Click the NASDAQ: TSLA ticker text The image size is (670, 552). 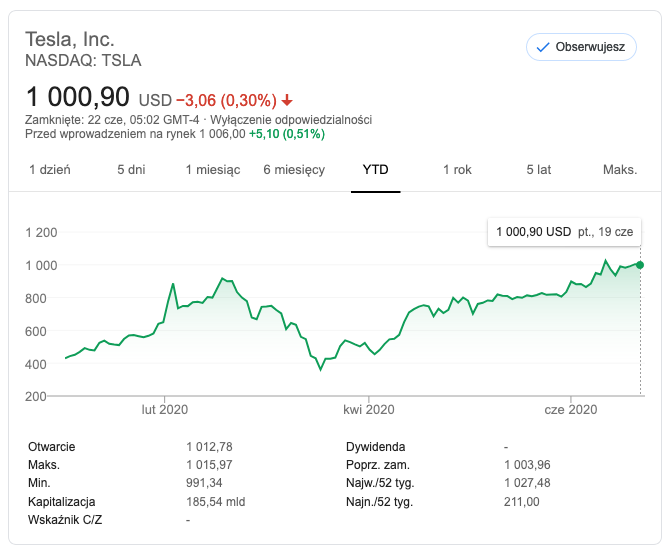pos(83,60)
